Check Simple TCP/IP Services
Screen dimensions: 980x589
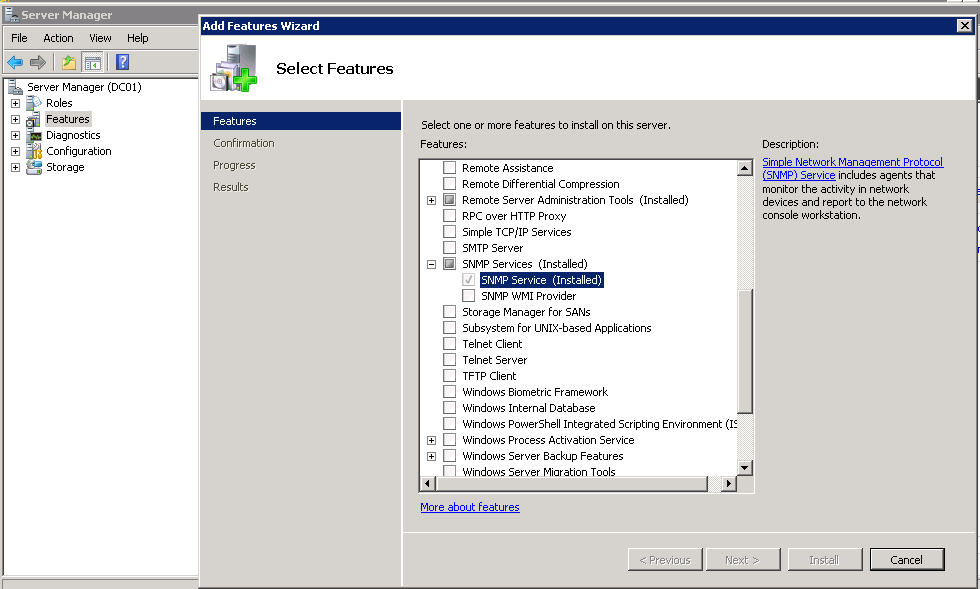tap(449, 232)
